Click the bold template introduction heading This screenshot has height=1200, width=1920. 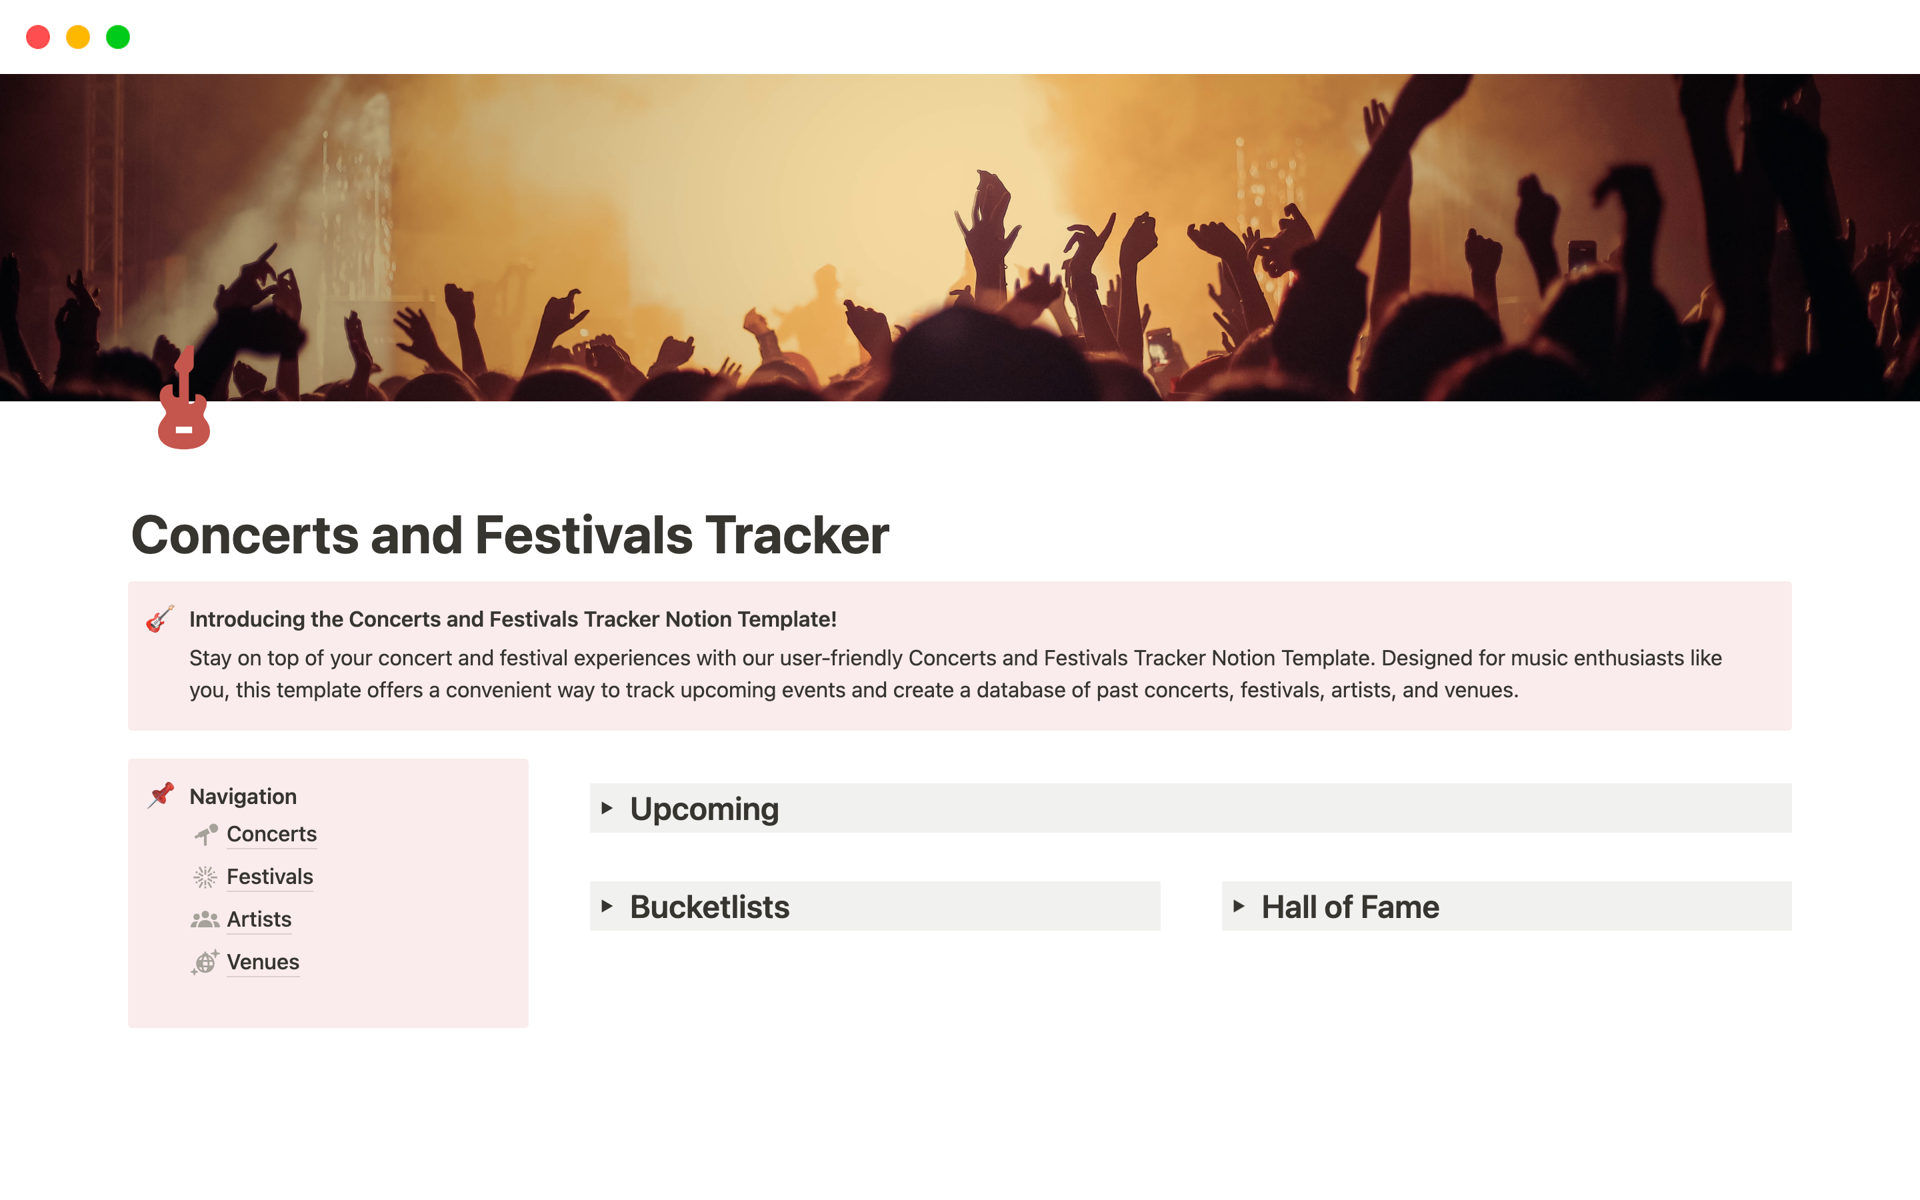tap(512, 619)
